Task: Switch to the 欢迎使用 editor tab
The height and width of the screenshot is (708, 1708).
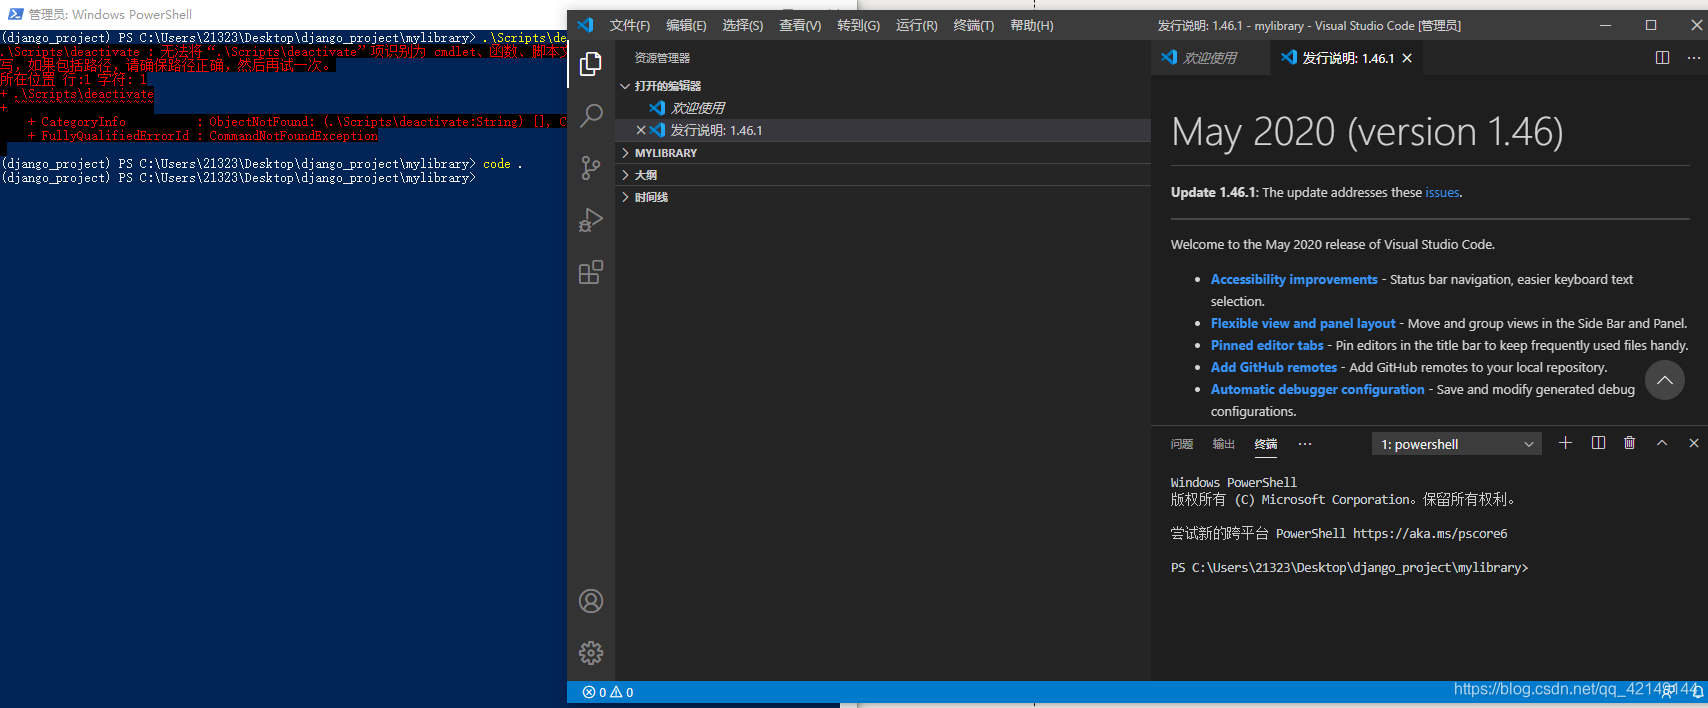Action: (x=1209, y=58)
